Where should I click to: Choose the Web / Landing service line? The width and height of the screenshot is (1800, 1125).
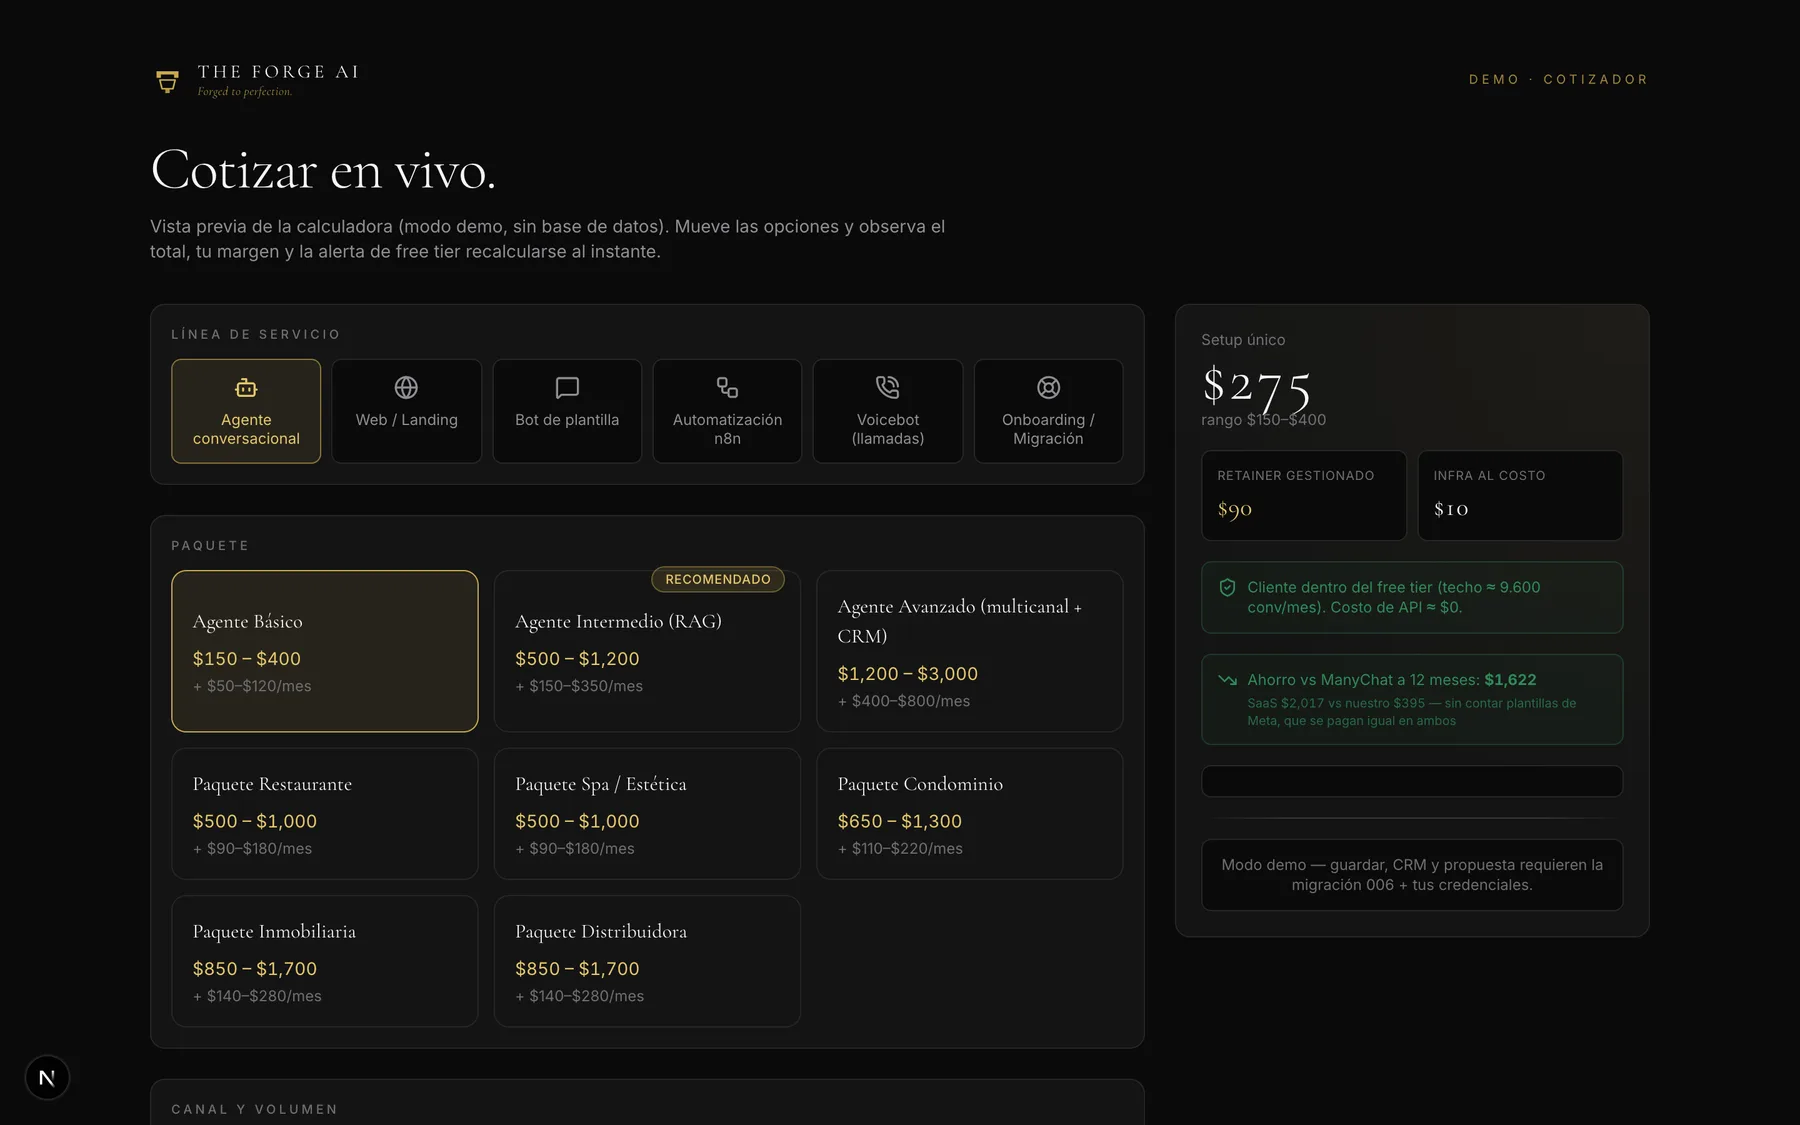click(x=406, y=411)
